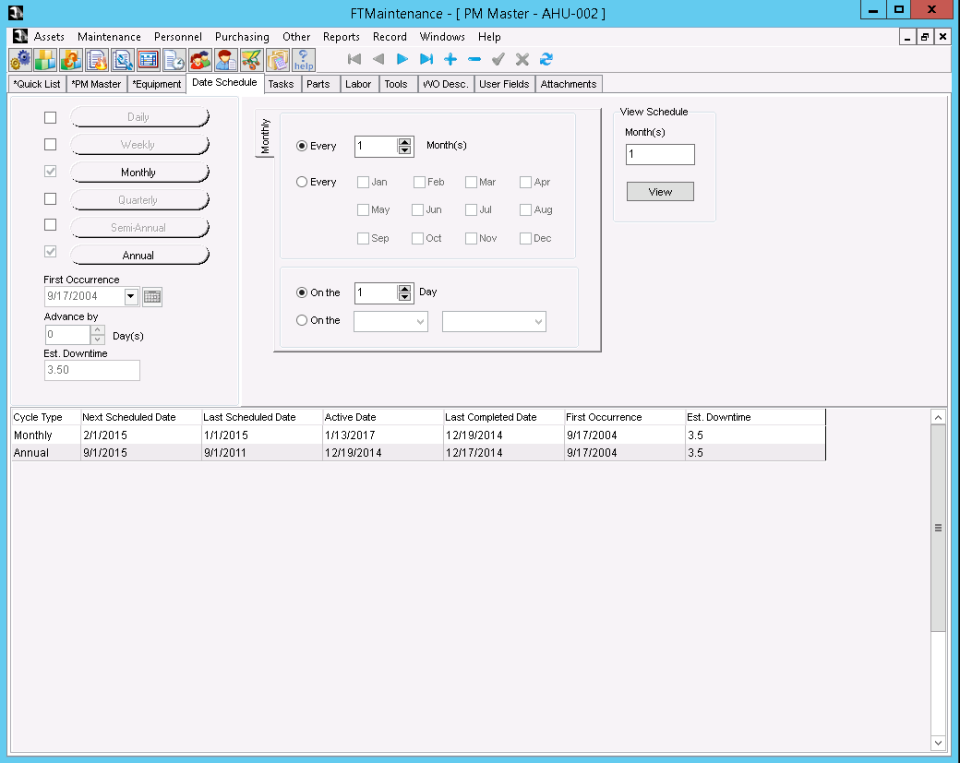This screenshot has height=763, width=960.
Task: Click the app icon in menu bar
Action: [20, 36]
